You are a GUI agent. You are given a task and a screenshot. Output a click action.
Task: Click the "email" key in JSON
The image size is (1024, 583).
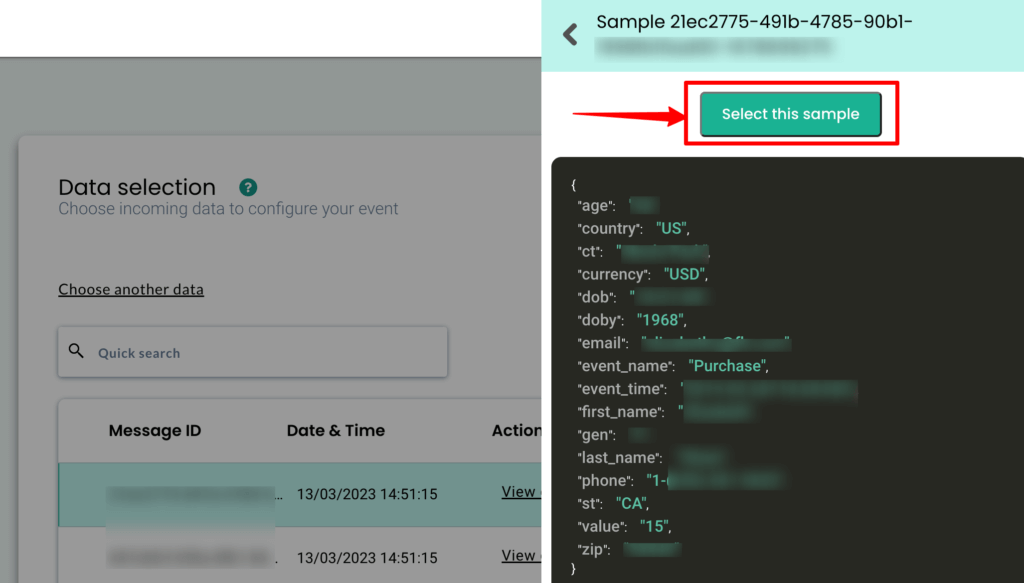click(x=602, y=343)
